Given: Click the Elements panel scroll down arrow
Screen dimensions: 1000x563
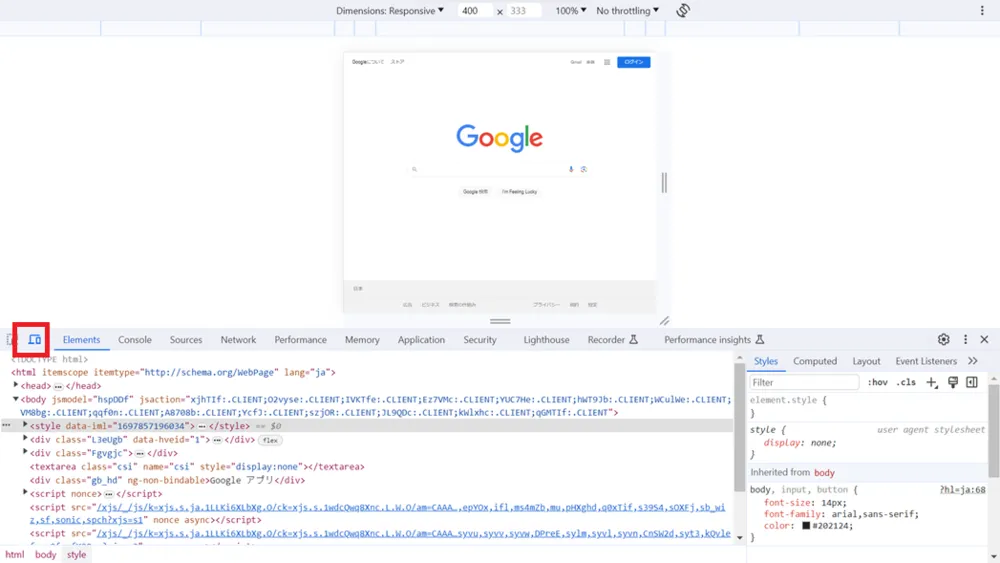Looking at the screenshot, I should point(740,537).
